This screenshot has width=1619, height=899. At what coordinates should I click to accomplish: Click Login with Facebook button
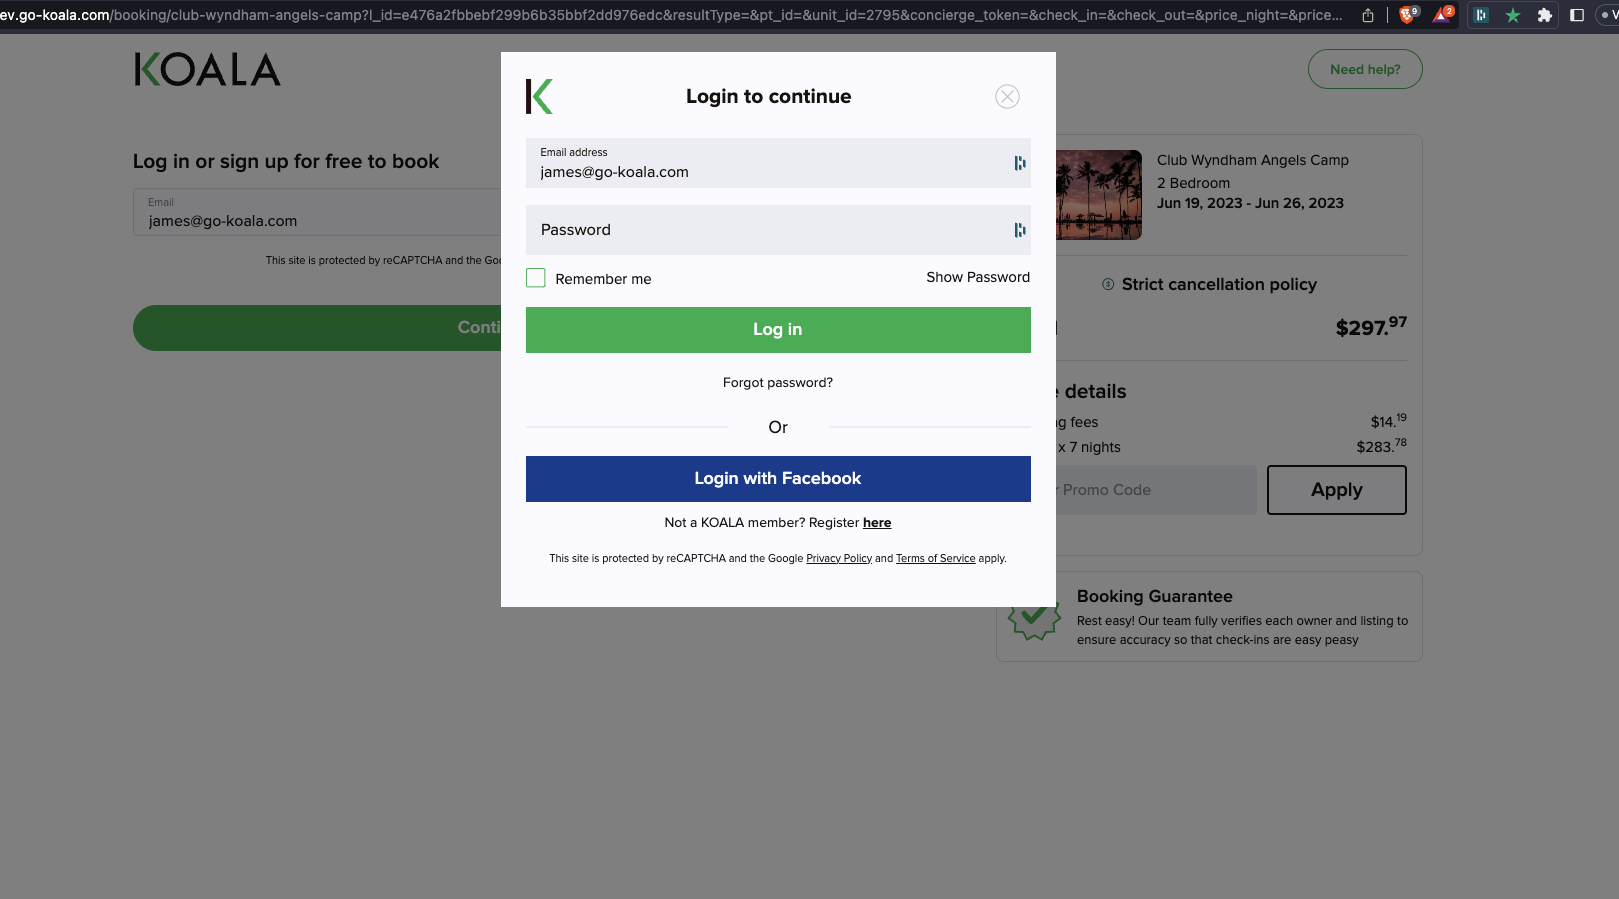(x=778, y=479)
